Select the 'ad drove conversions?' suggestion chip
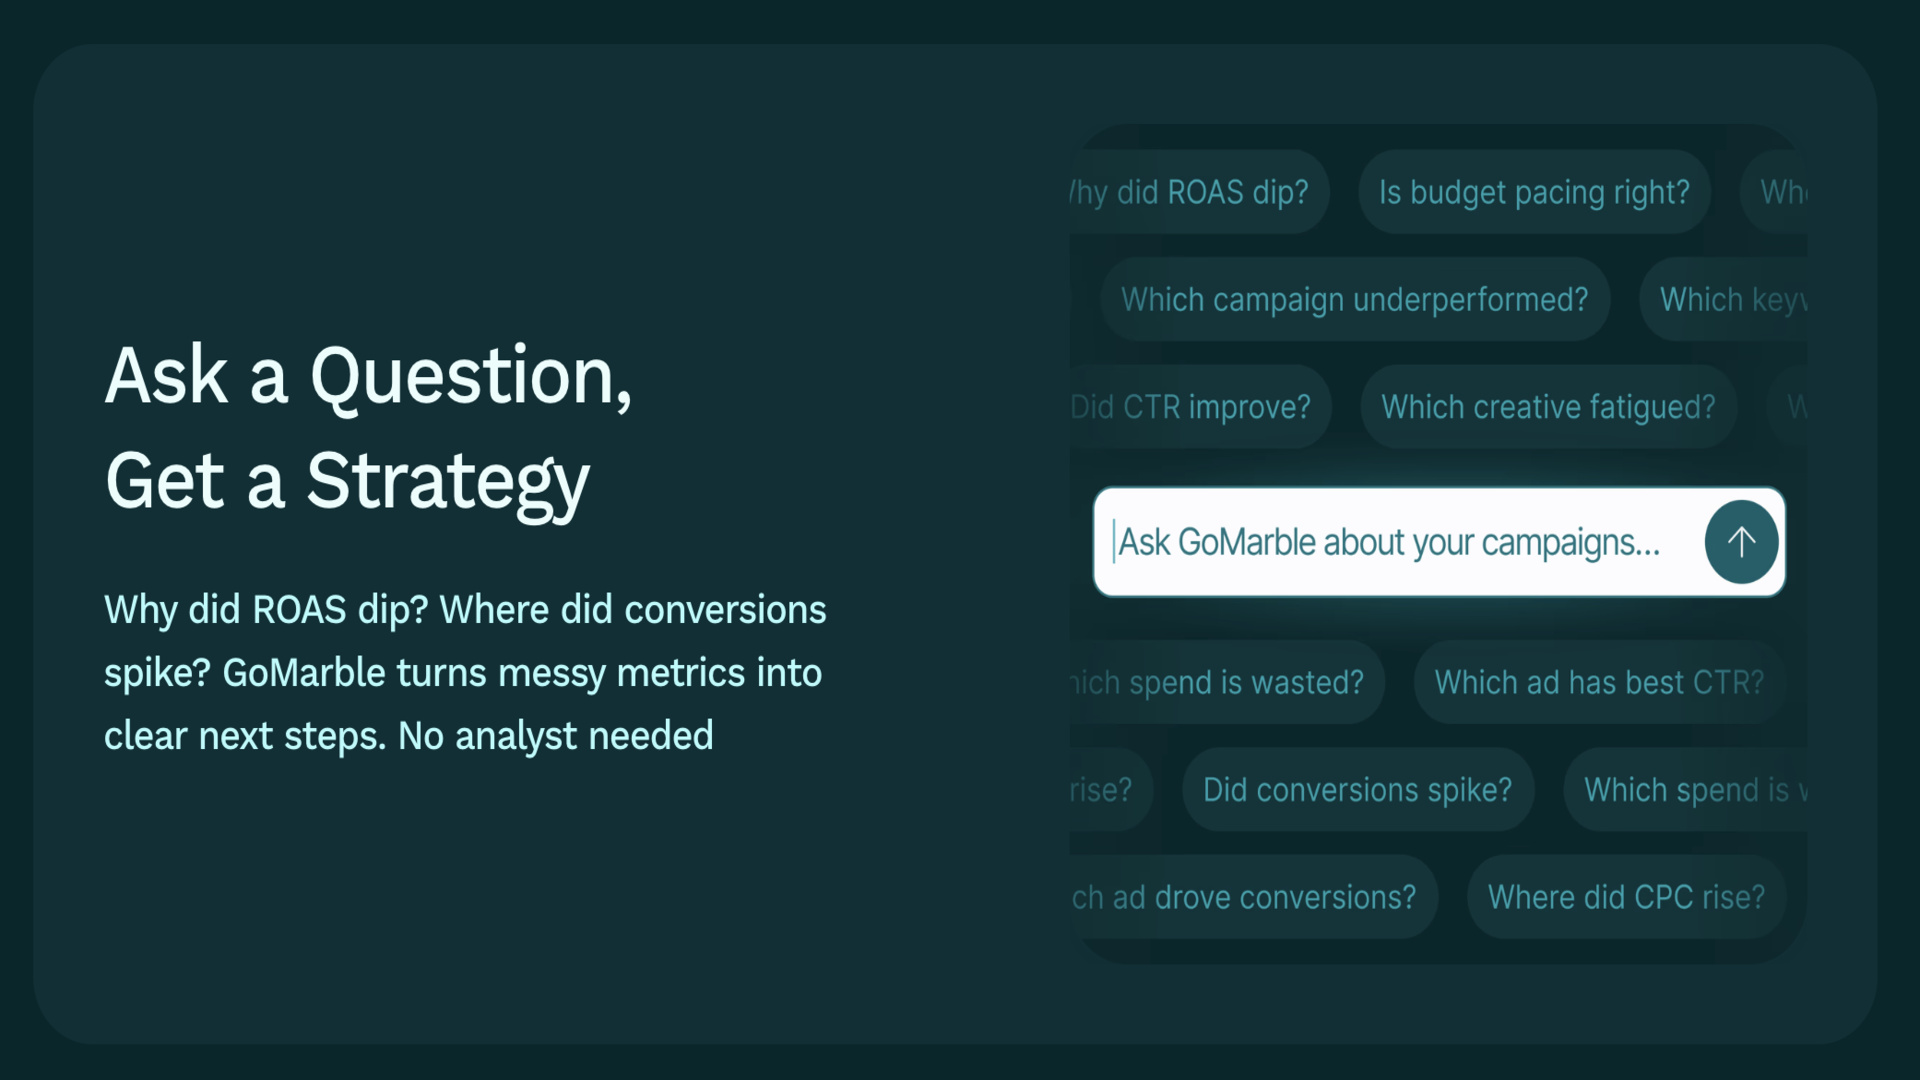The height and width of the screenshot is (1080, 1920). [1248, 897]
